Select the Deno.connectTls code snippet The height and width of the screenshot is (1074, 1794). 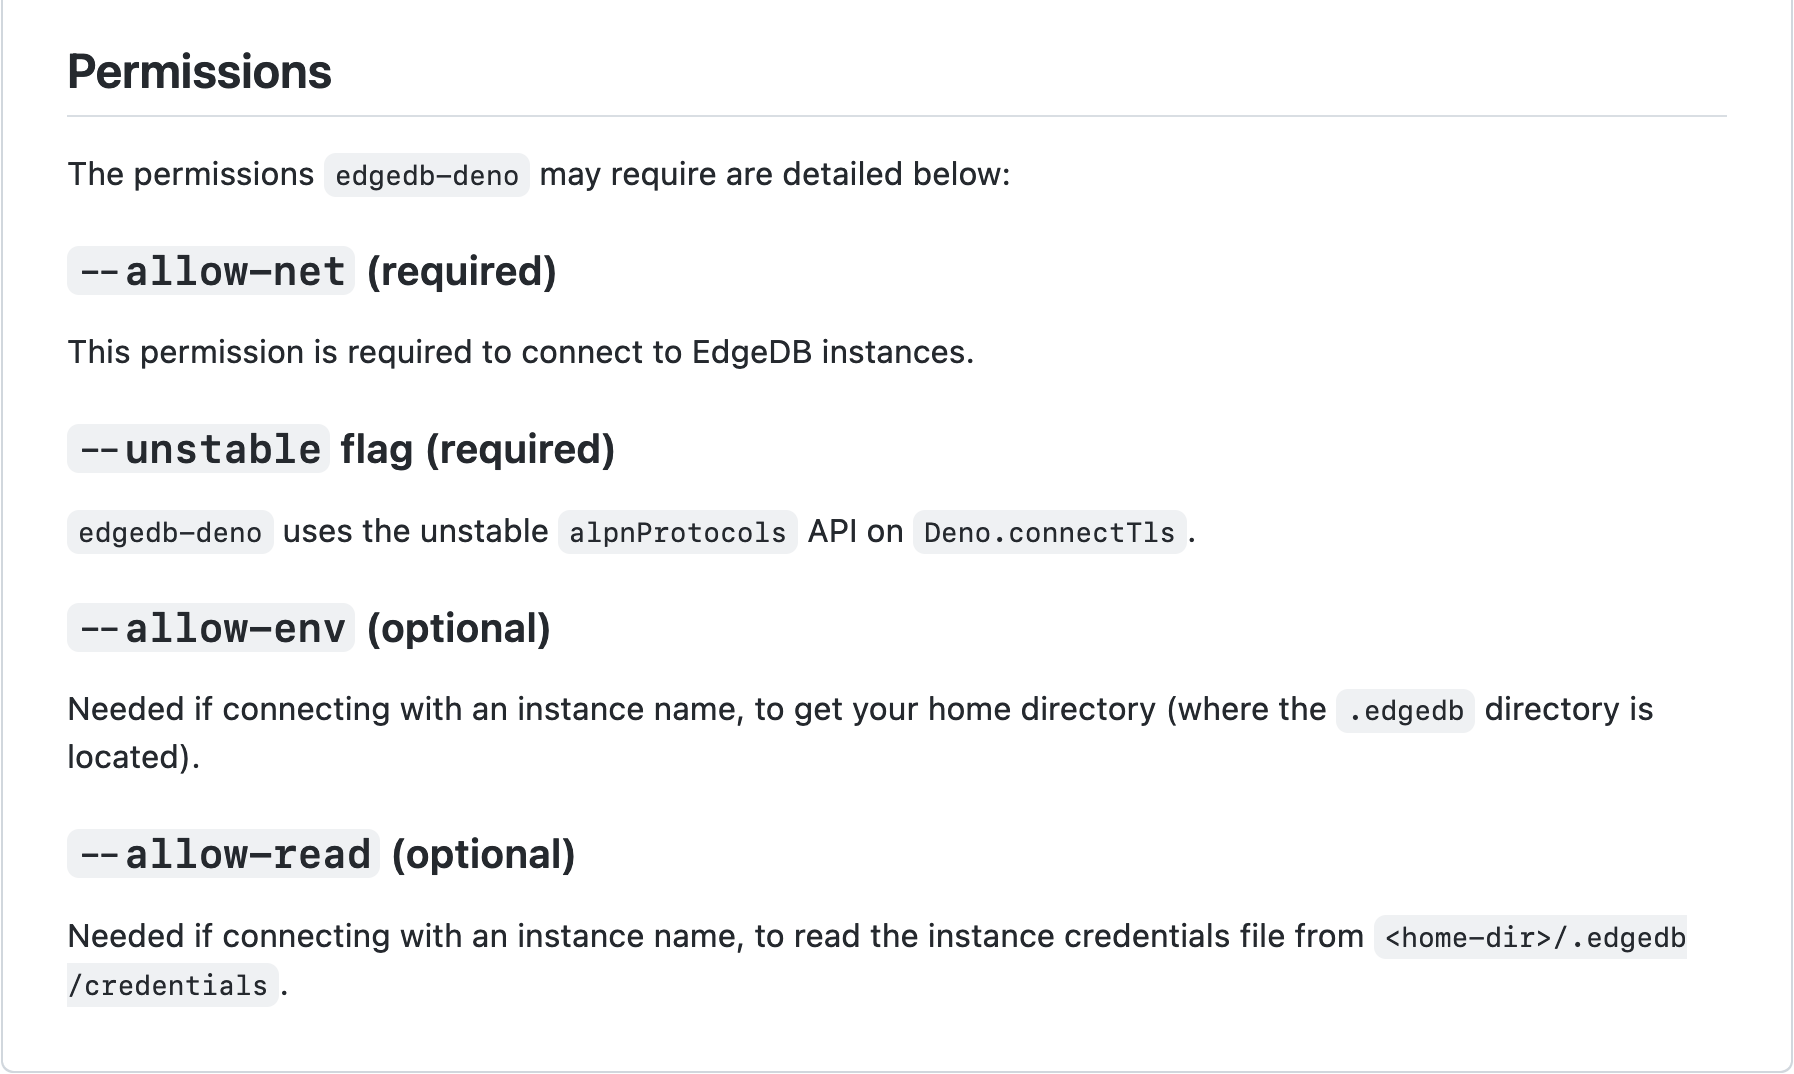coord(1050,532)
